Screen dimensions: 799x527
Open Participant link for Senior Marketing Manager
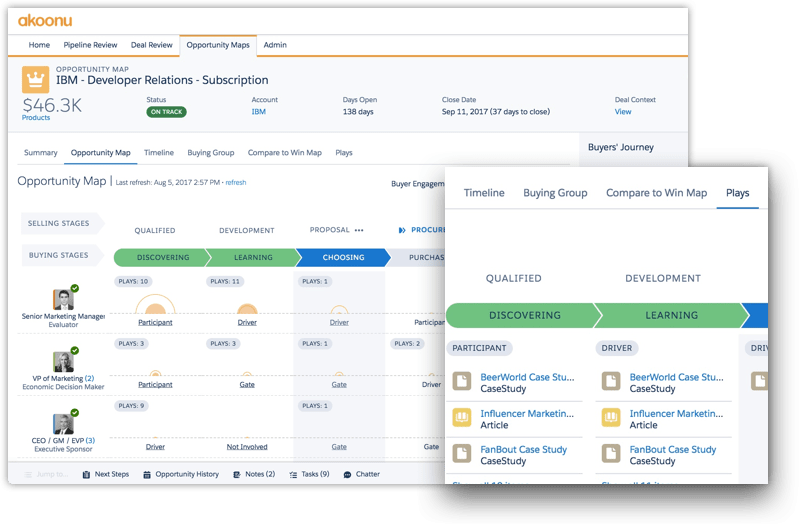coord(155,323)
